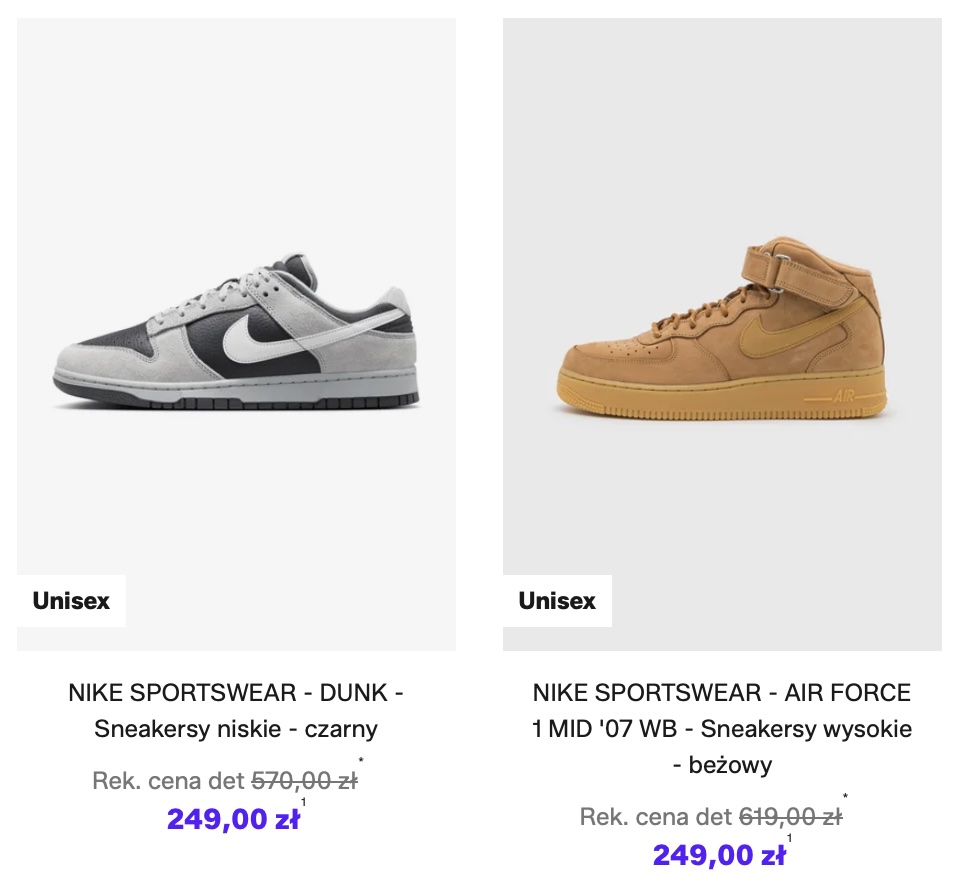Click "Rek. cena det" label under Air Force
This screenshot has width=960, height=894.
click(x=655, y=817)
